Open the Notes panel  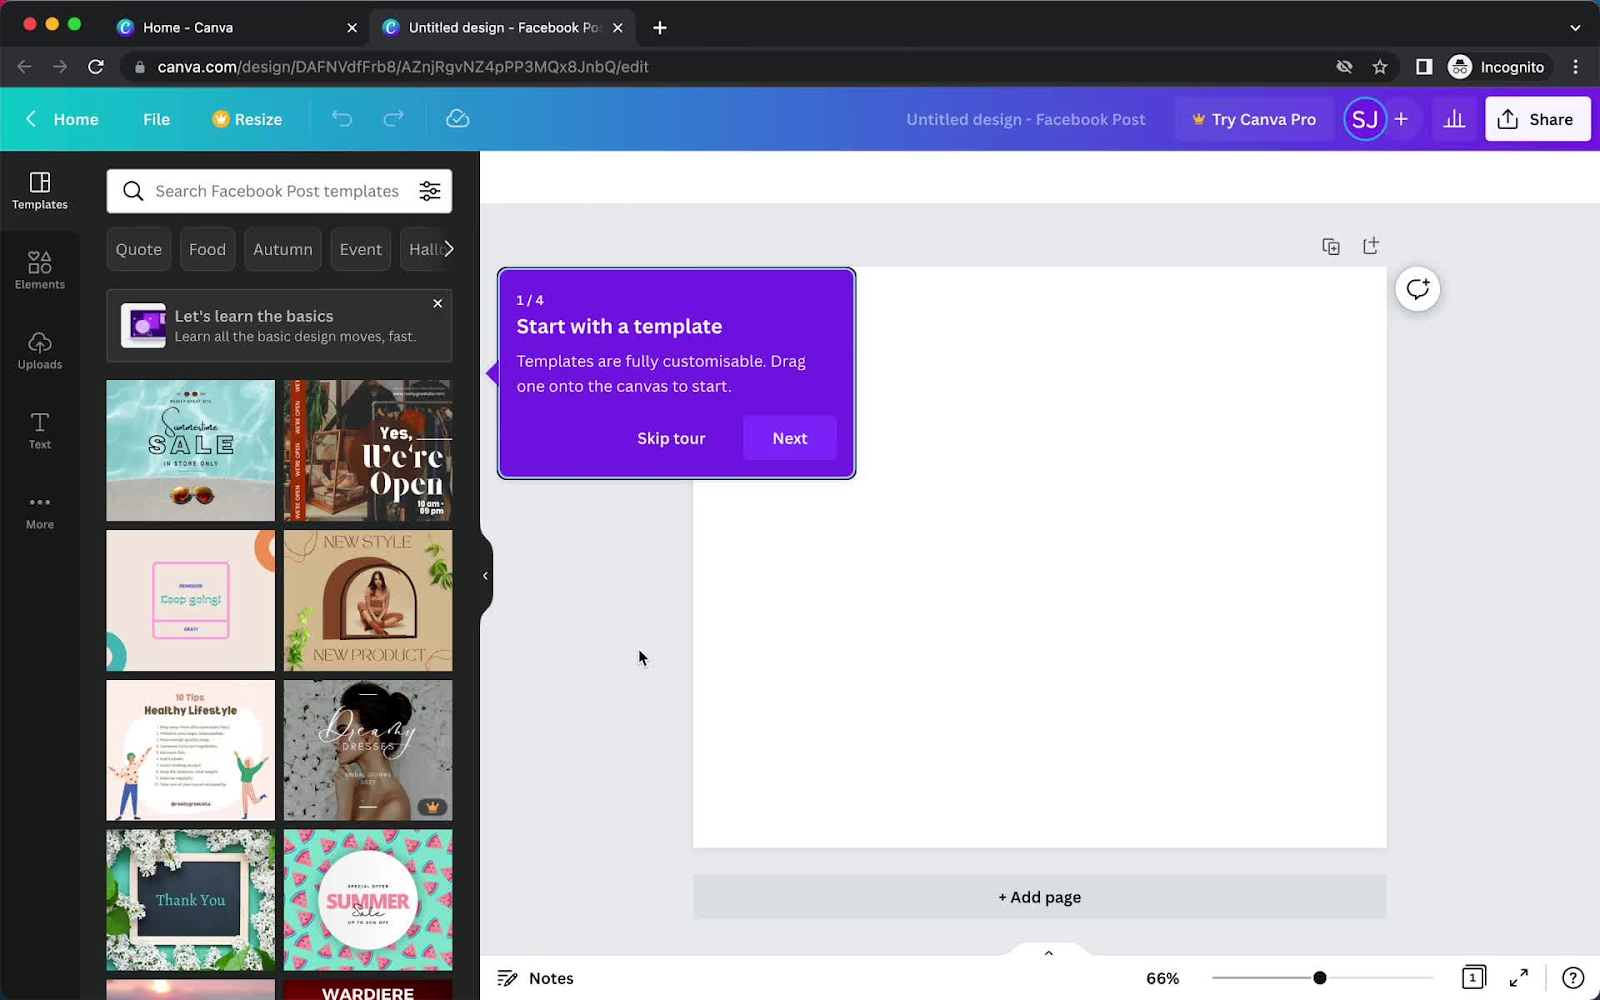pyautogui.click(x=536, y=978)
